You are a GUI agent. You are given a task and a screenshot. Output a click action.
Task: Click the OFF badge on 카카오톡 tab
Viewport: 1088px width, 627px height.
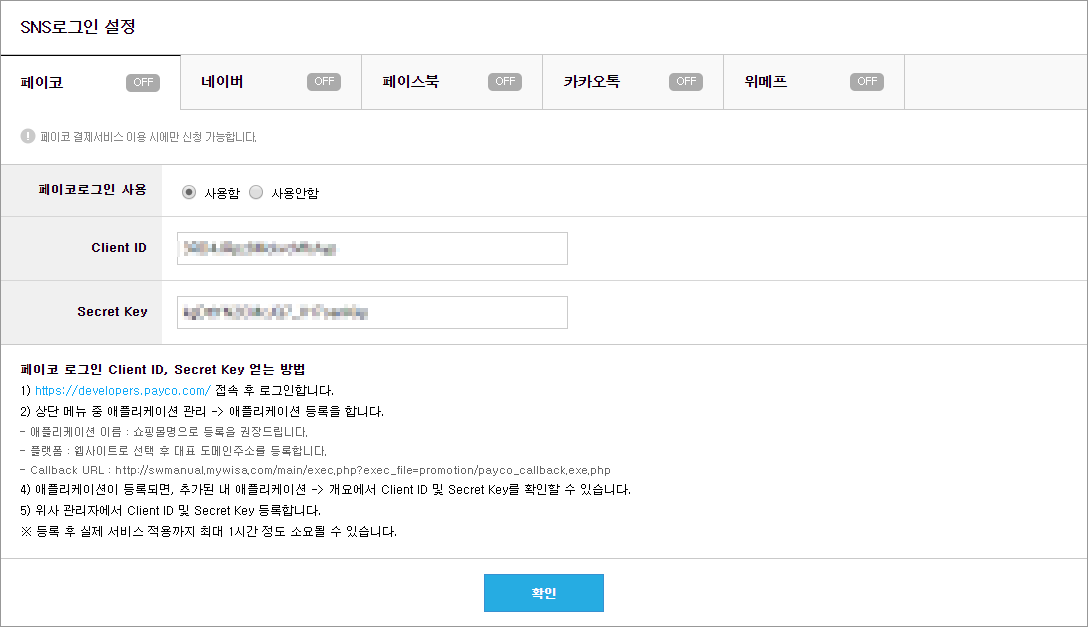click(x=686, y=82)
